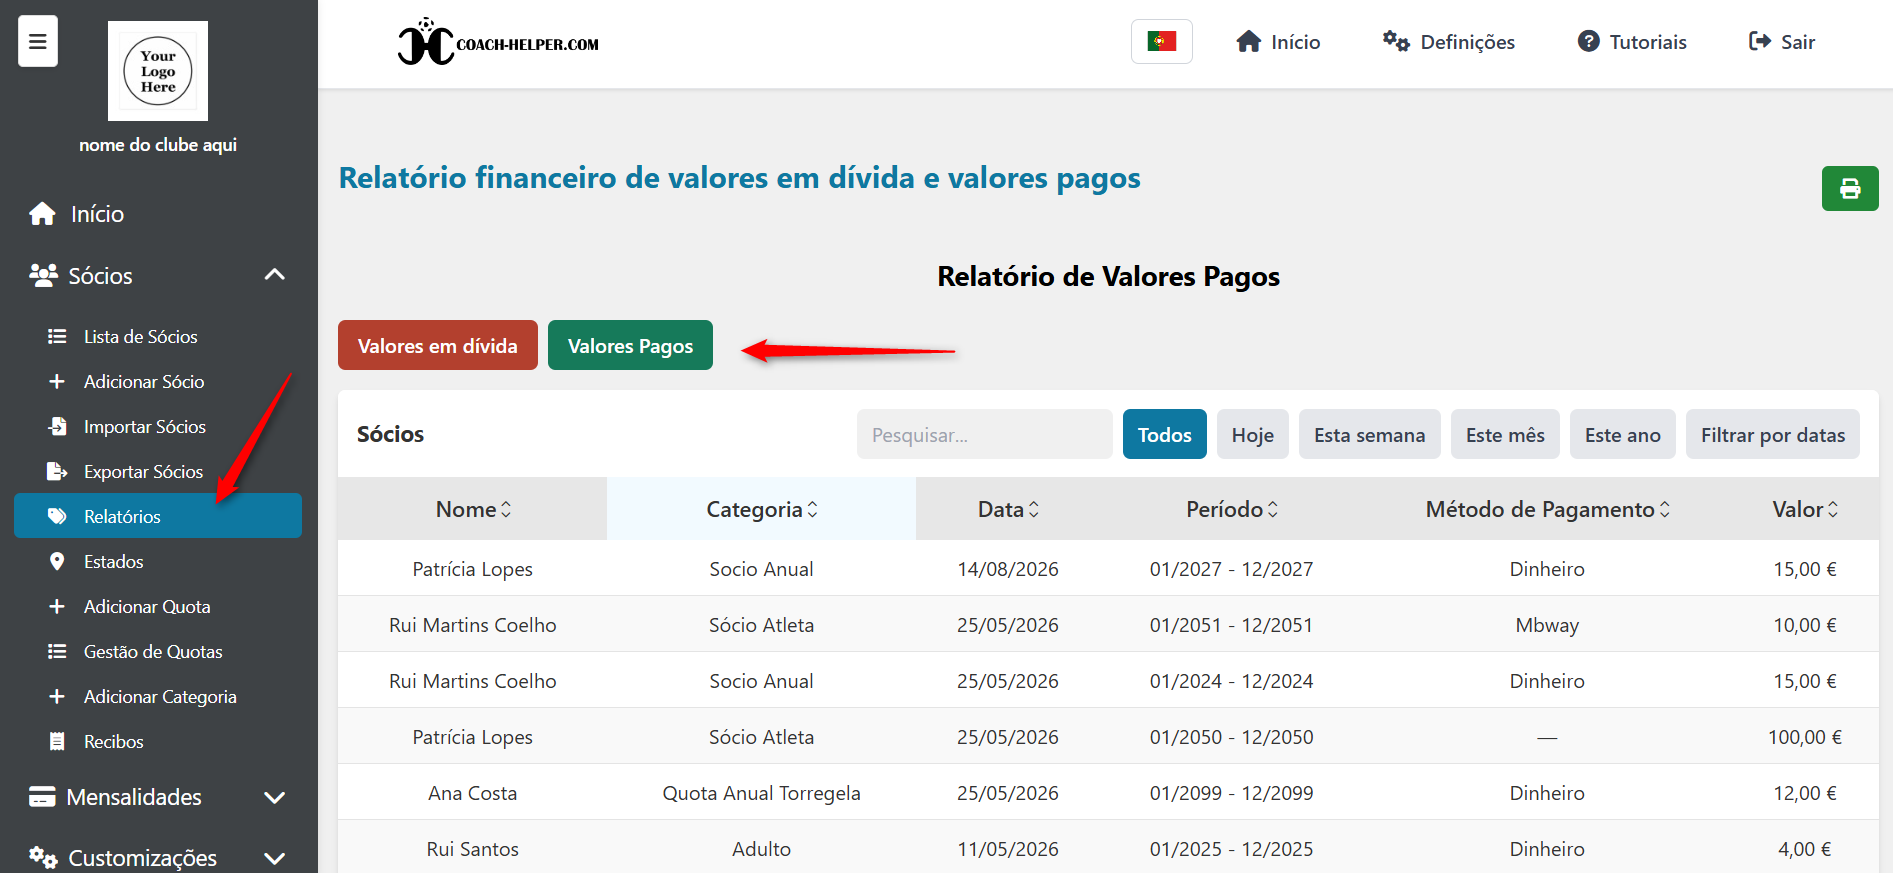Filter payments by Esta semana
The height and width of the screenshot is (873, 1893).
[1370, 434]
